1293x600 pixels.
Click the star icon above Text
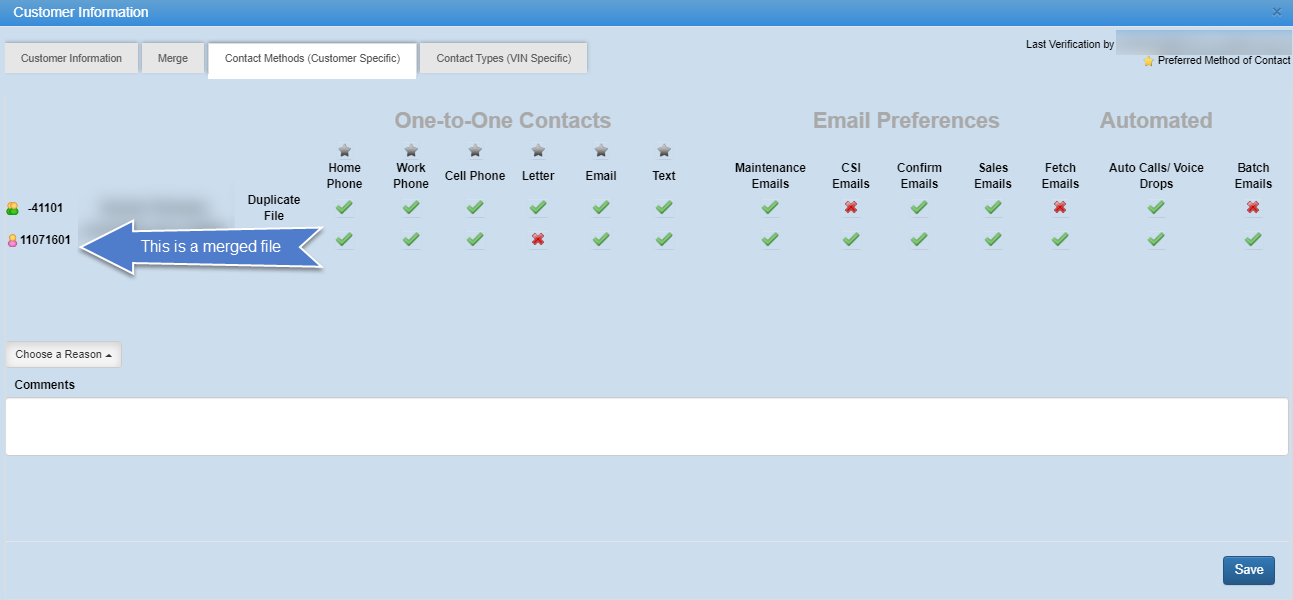coord(664,150)
